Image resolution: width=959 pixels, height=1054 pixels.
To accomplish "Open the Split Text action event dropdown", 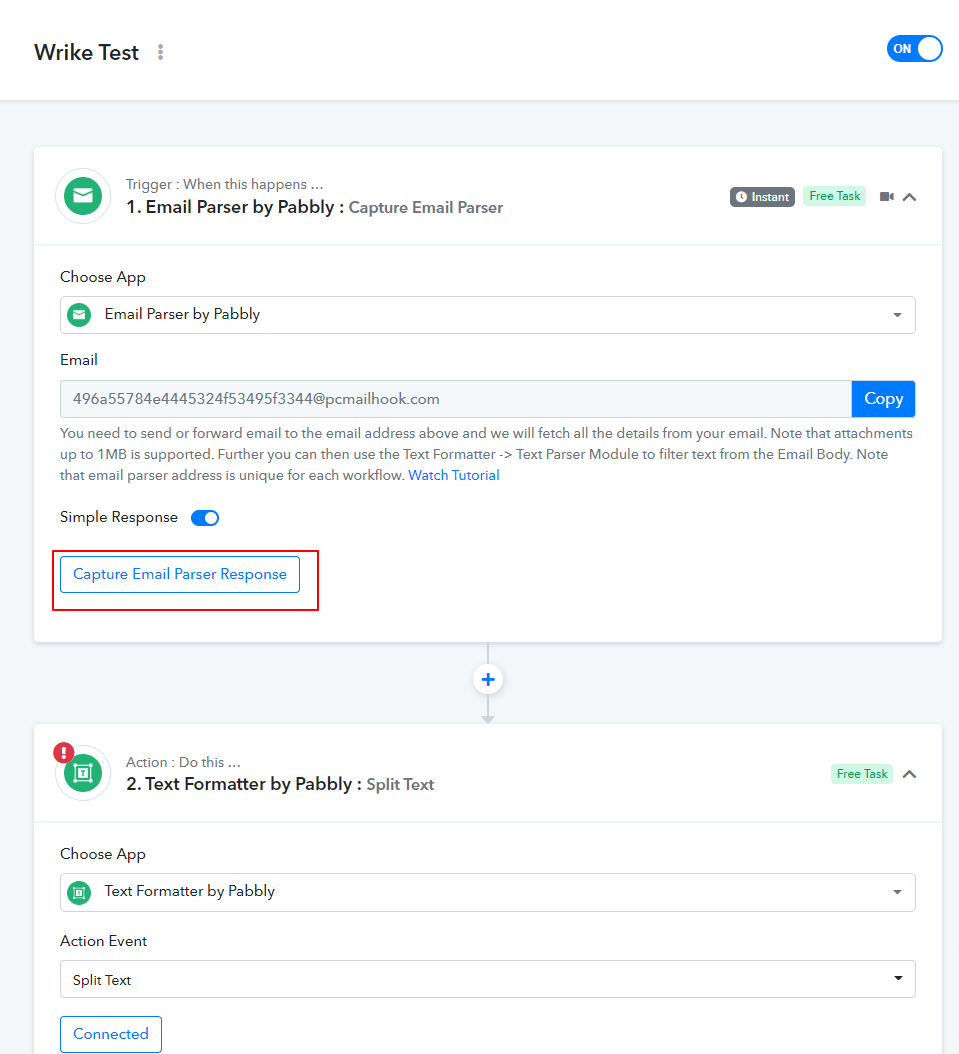I will coord(488,979).
